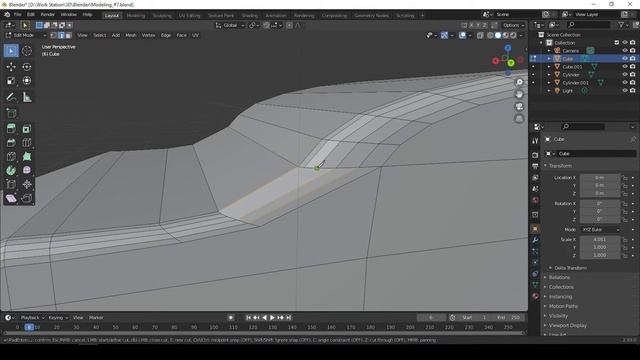
Task: Switch to vertex select mode
Action: [53, 36]
